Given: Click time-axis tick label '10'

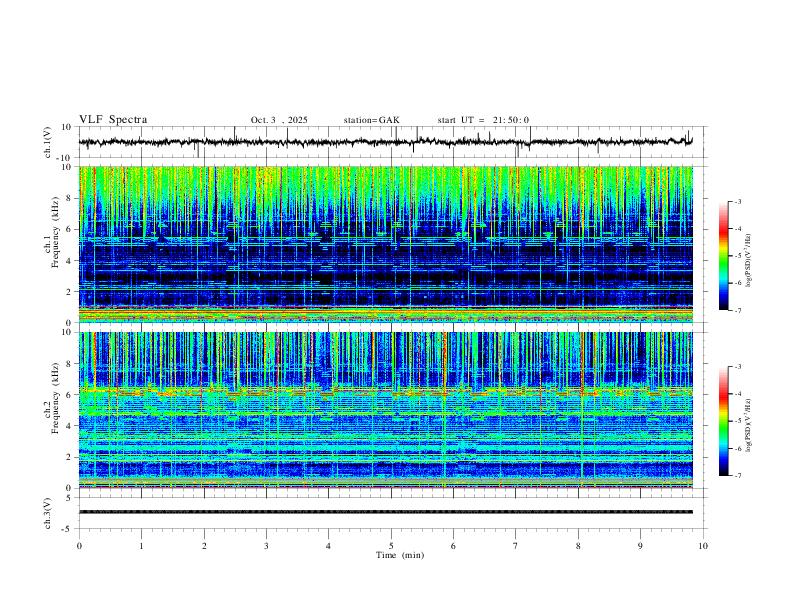Looking at the screenshot, I should [x=703, y=546].
